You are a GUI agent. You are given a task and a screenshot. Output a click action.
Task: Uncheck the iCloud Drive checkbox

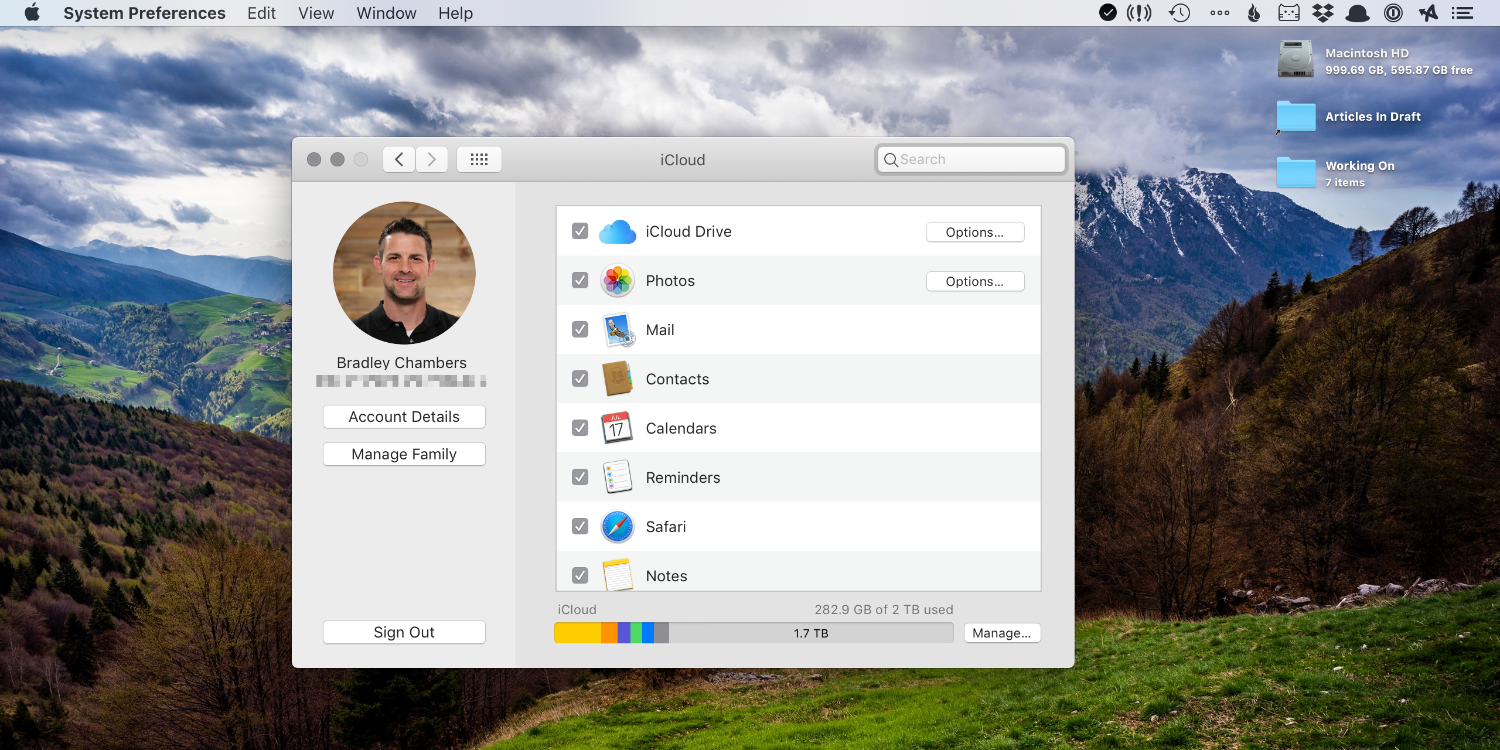580,231
